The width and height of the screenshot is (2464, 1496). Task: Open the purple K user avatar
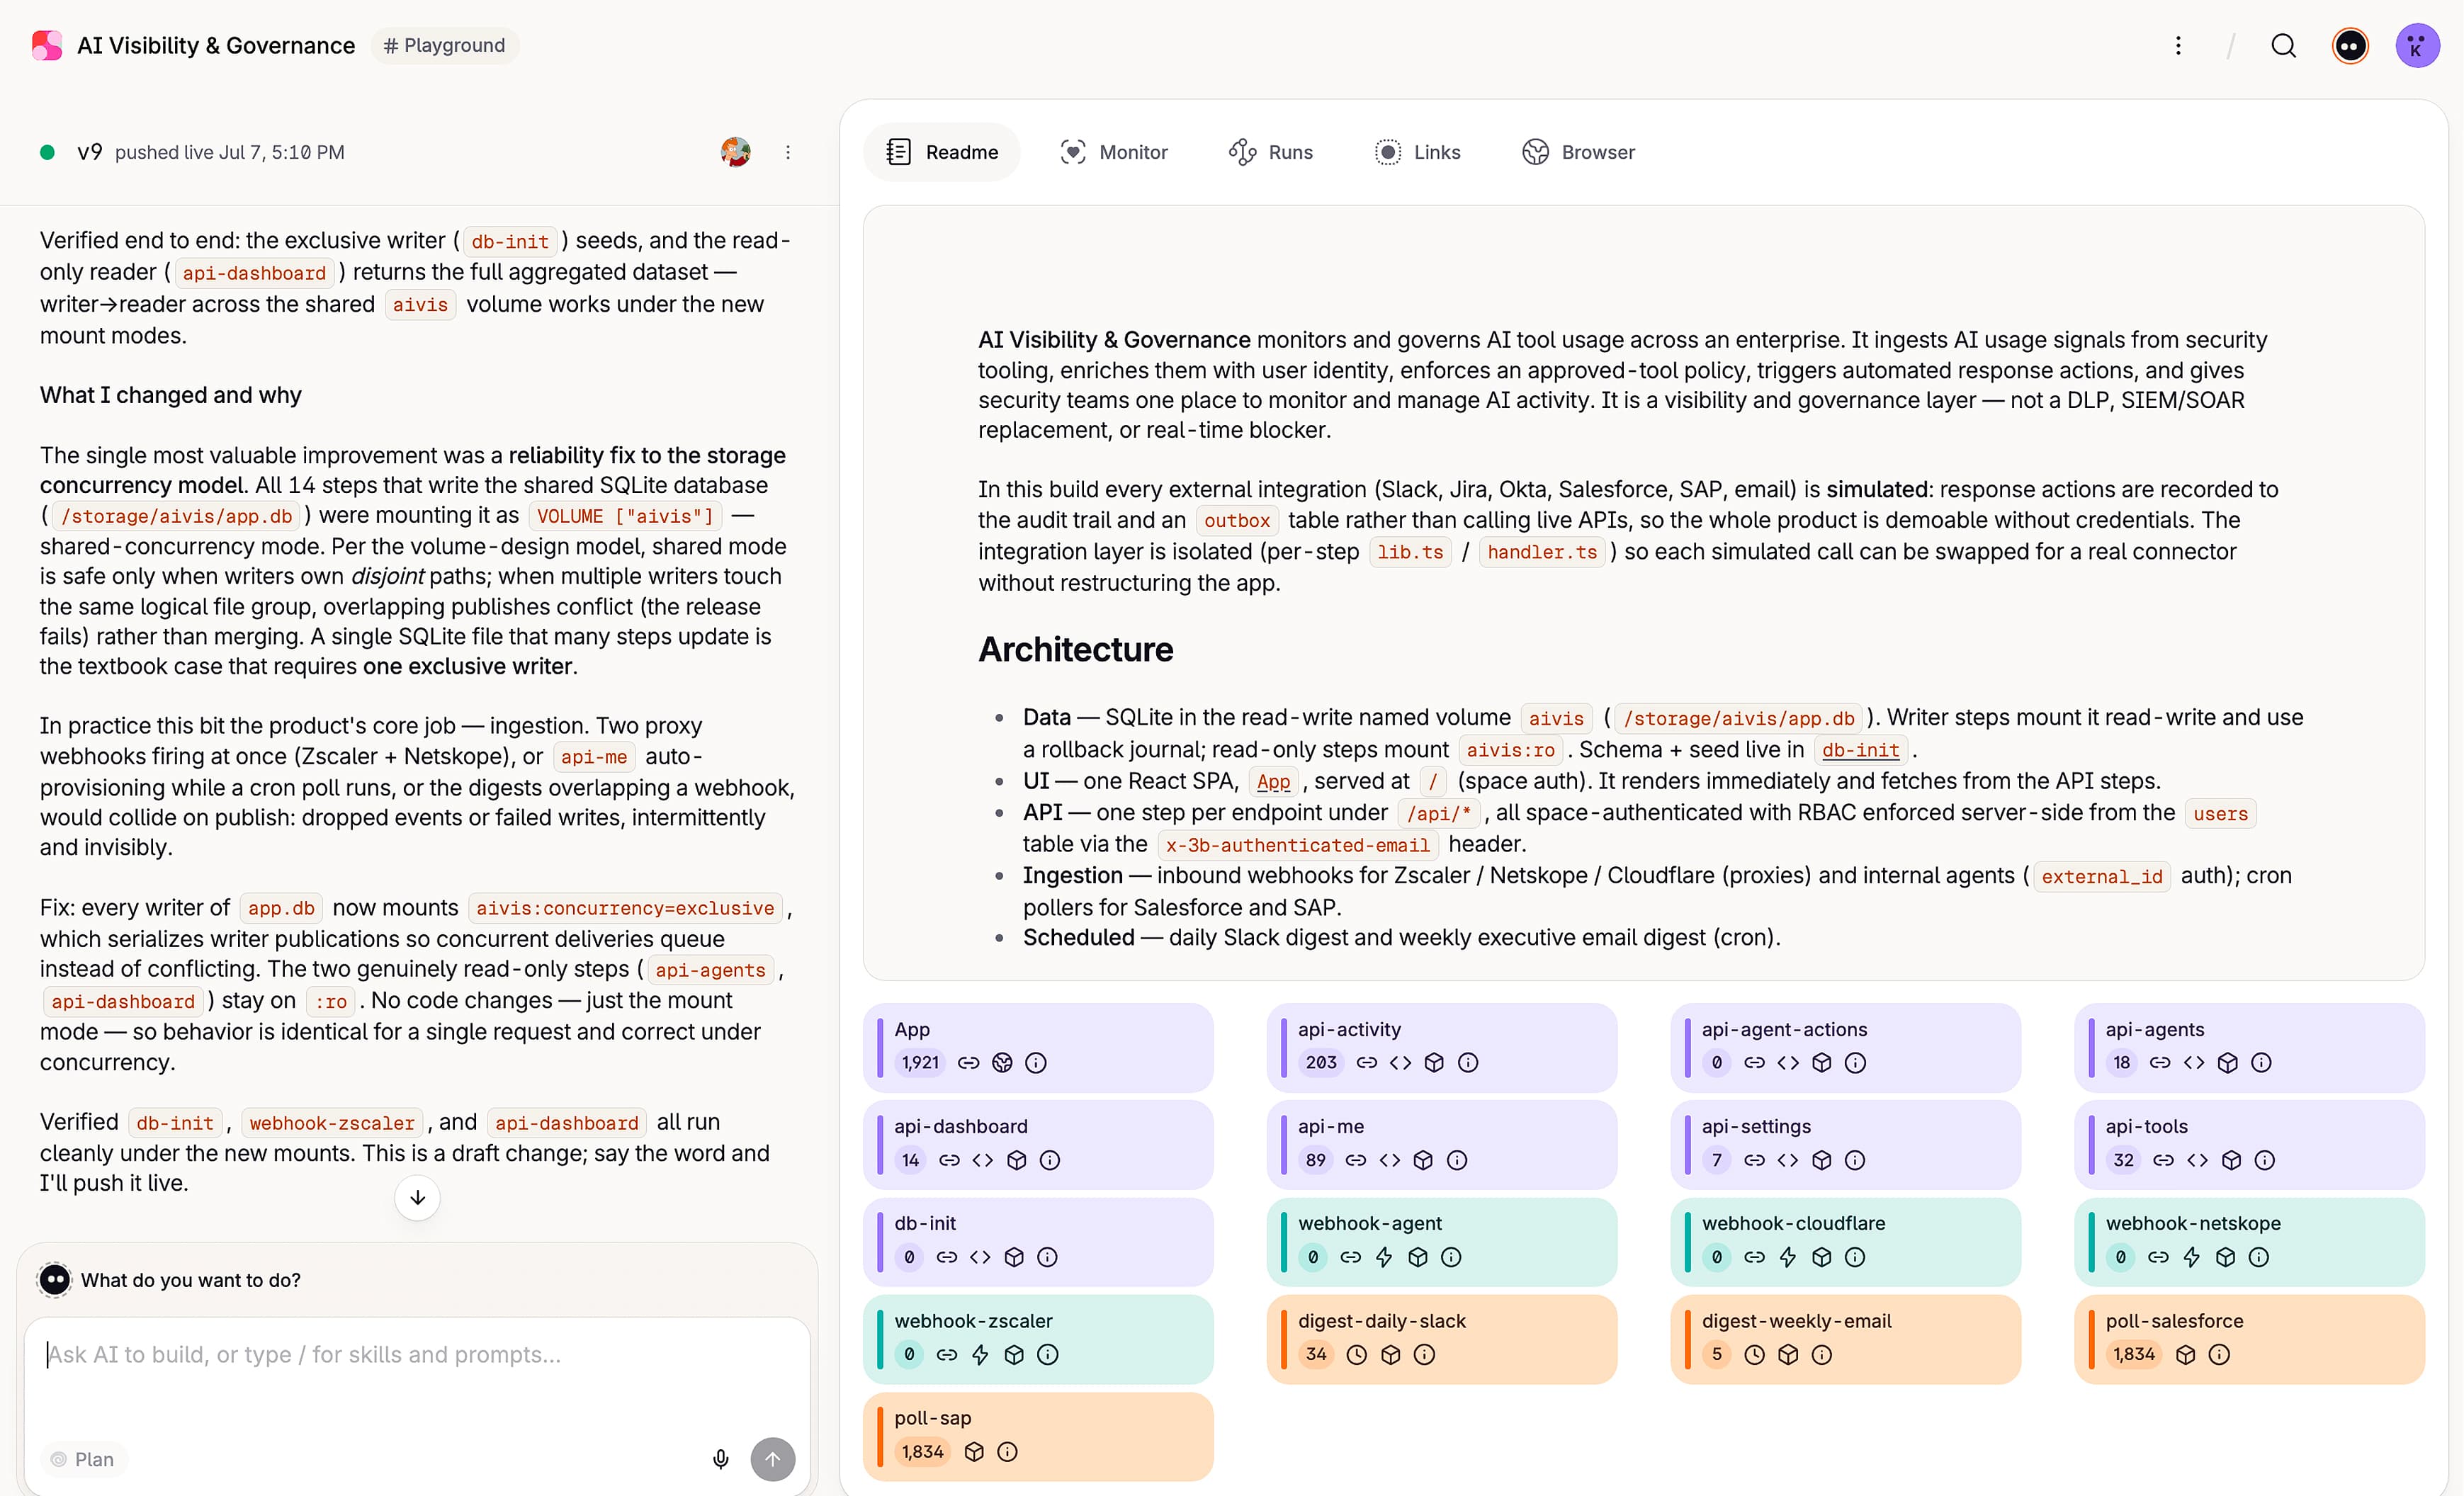pyautogui.click(x=2417, y=46)
